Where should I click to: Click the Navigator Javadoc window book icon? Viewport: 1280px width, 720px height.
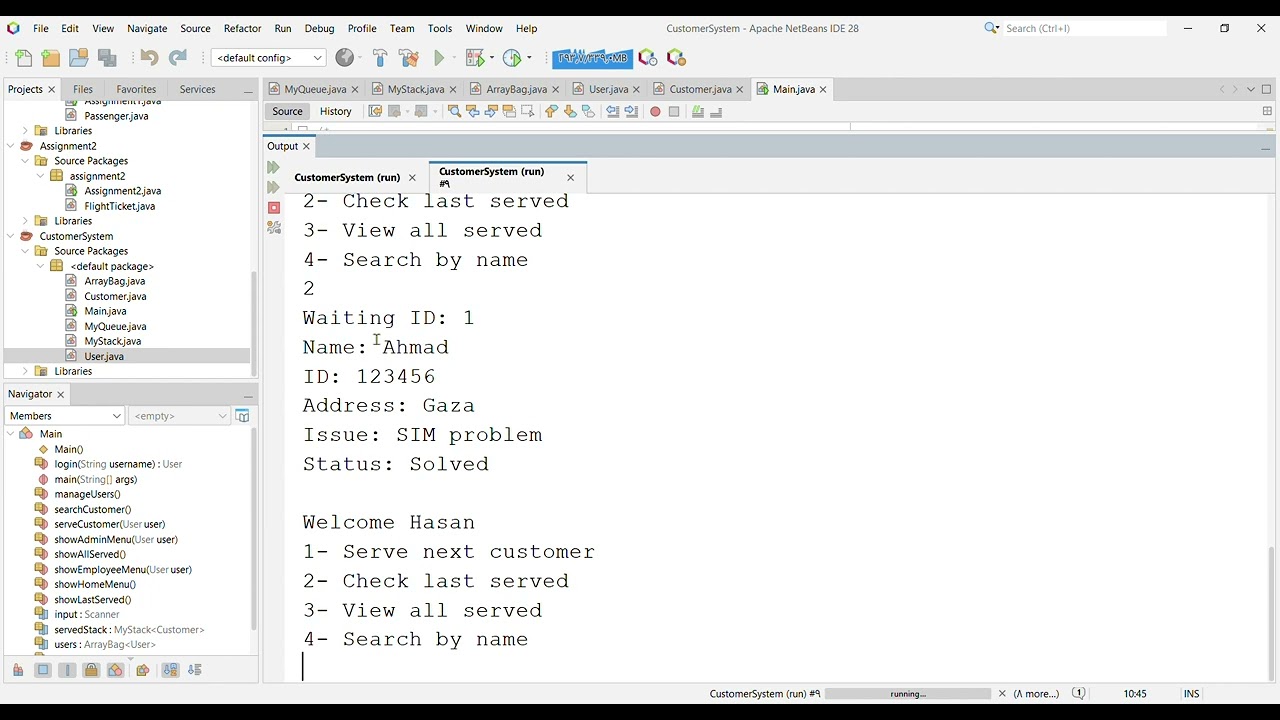click(x=242, y=415)
